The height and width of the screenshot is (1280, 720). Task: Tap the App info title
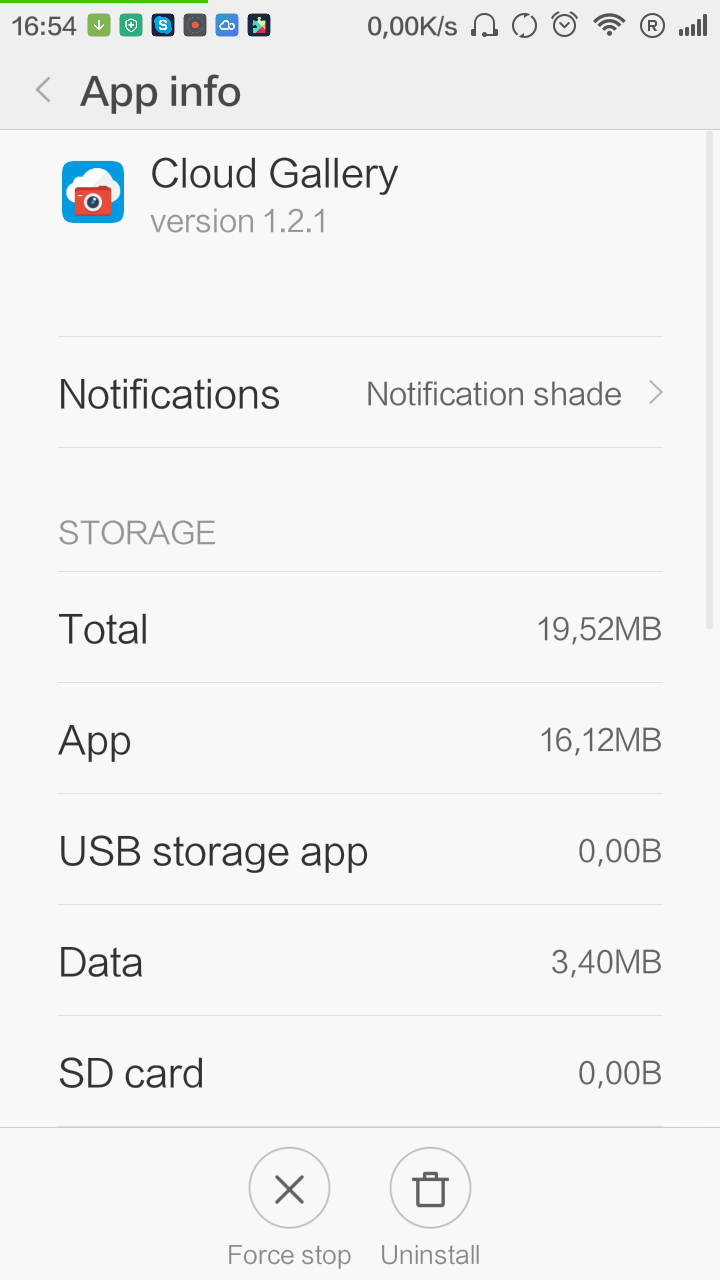point(161,92)
